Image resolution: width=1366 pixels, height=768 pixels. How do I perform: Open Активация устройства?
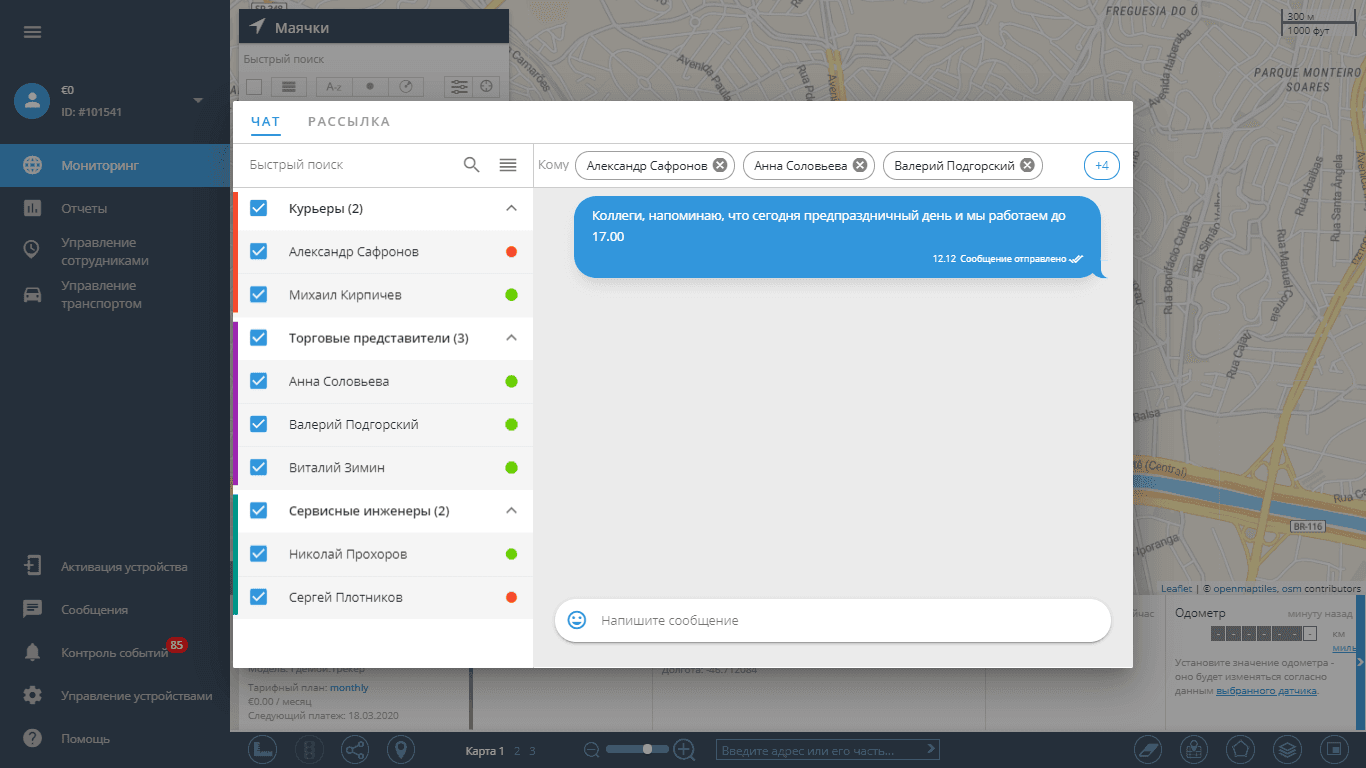[x=115, y=566]
